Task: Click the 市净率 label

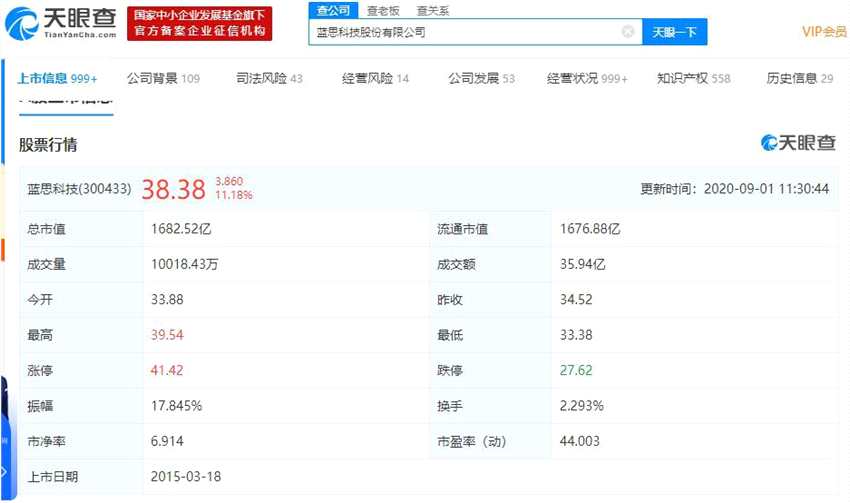Action: 46,442
